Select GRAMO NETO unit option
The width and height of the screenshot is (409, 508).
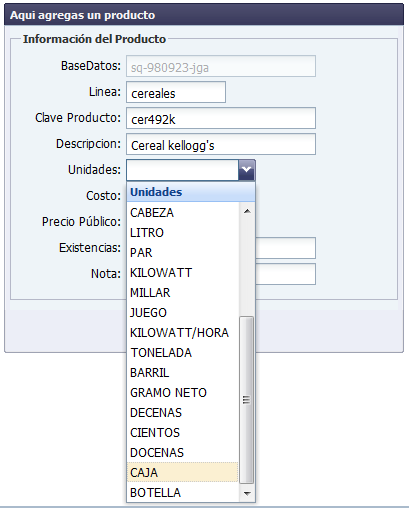(182, 392)
